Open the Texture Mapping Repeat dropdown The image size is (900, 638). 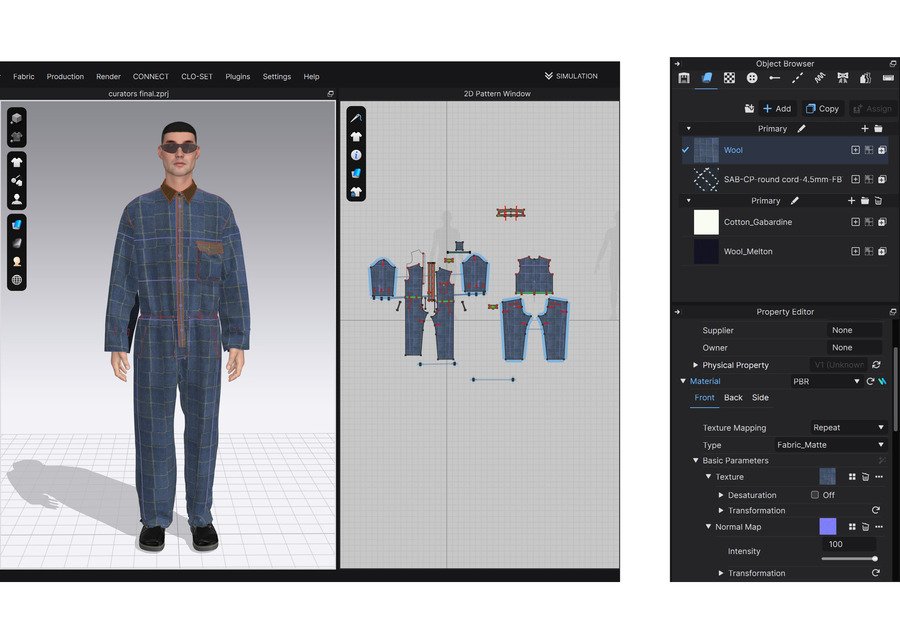(x=848, y=428)
